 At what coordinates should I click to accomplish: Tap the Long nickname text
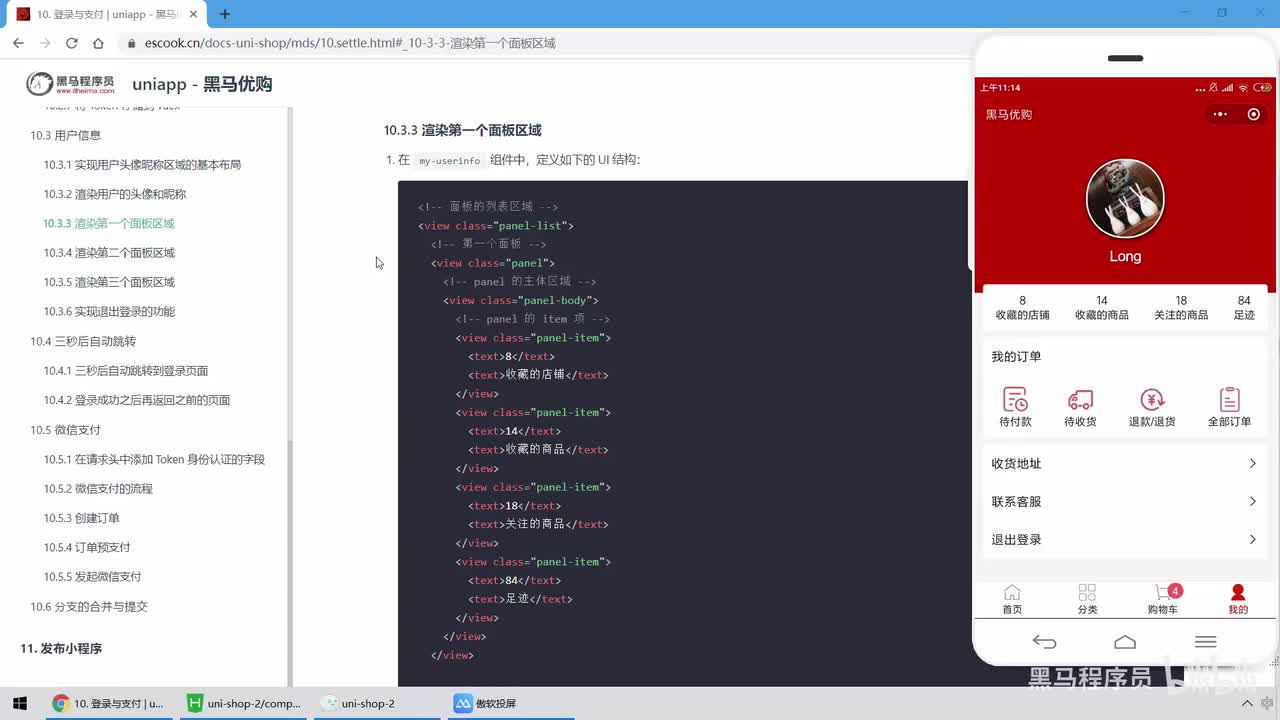tap(1125, 256)
